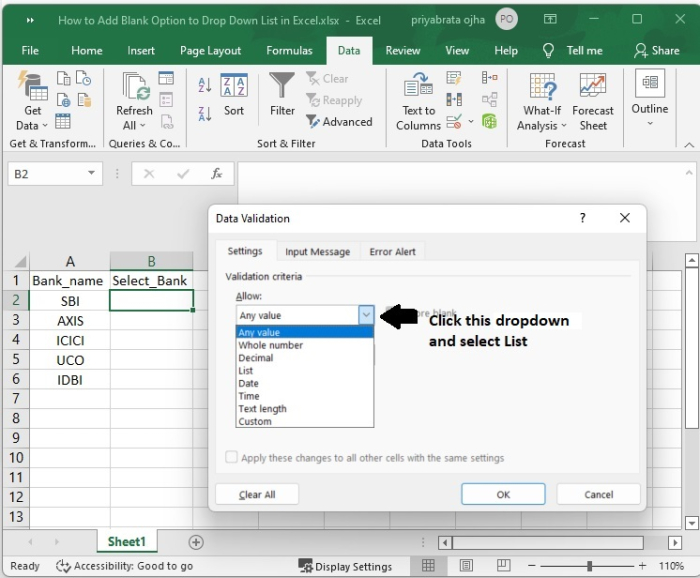
Task: Click the Refresh All icon
Action: [x=134, y=88]
